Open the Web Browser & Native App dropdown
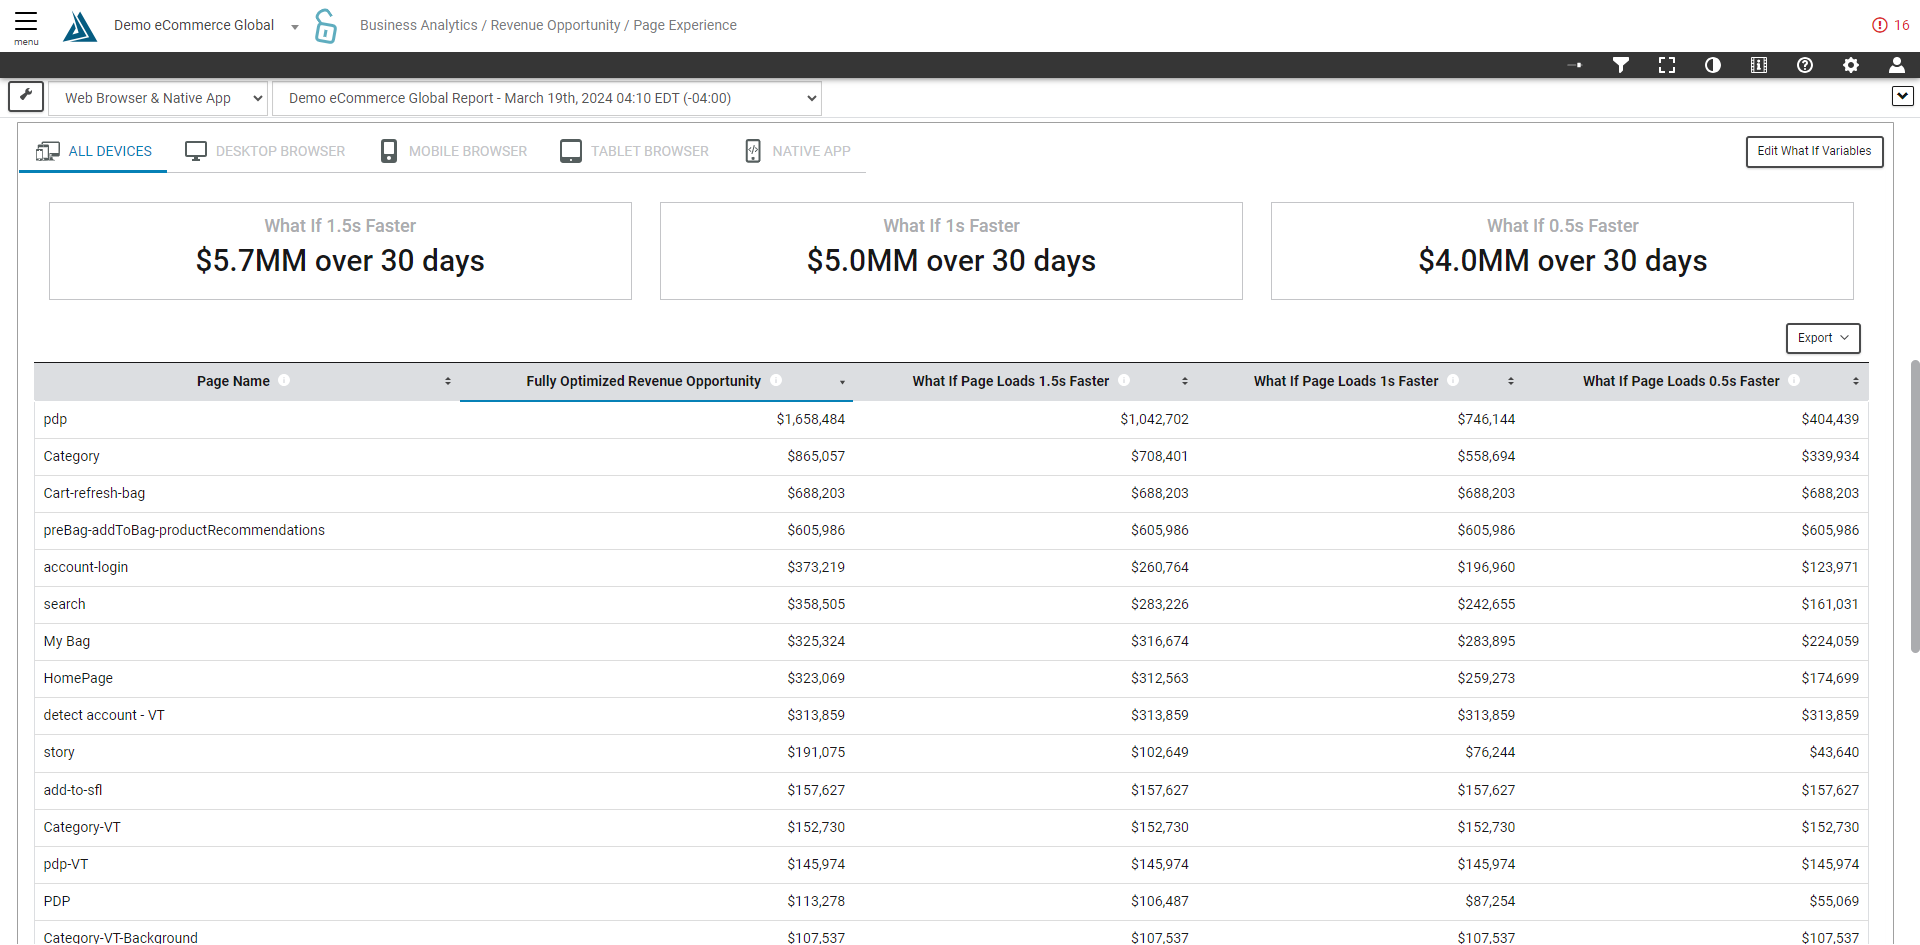This screenshot has height=945, width=1920. click(x=158, y=98)
